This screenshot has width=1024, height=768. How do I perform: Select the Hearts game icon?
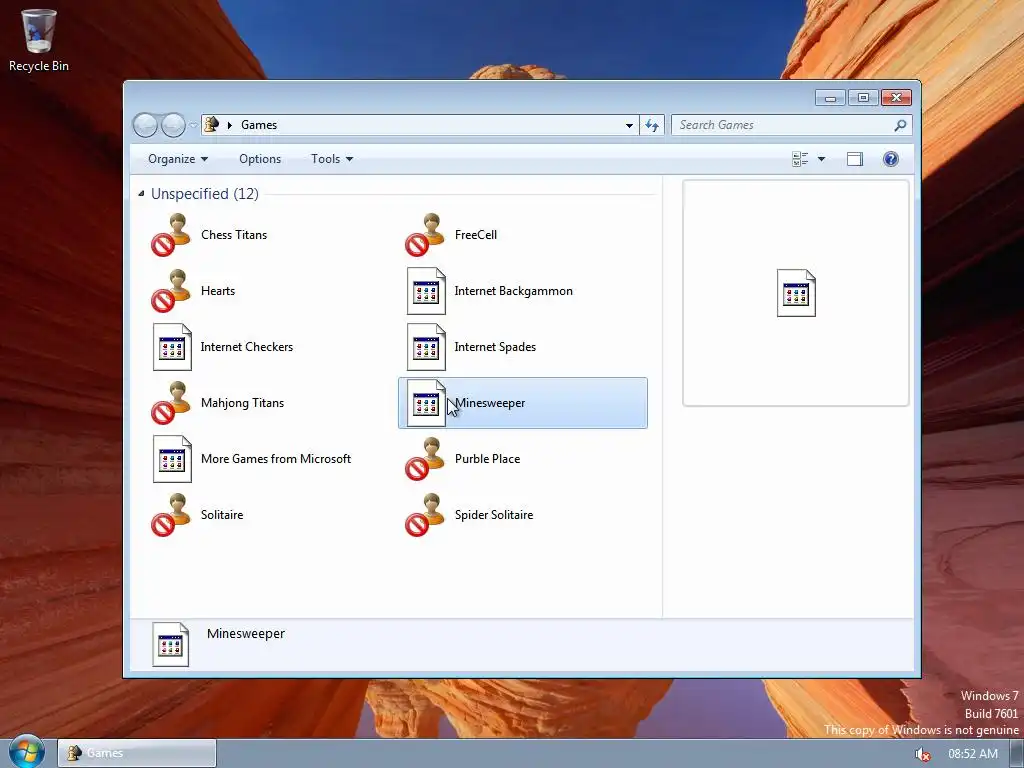[x=172, y=291]
